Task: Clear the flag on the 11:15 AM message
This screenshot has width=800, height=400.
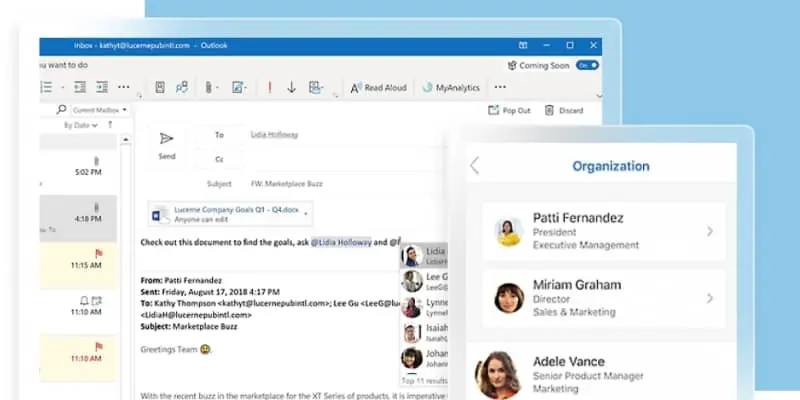Action: (x=99, y=253)
